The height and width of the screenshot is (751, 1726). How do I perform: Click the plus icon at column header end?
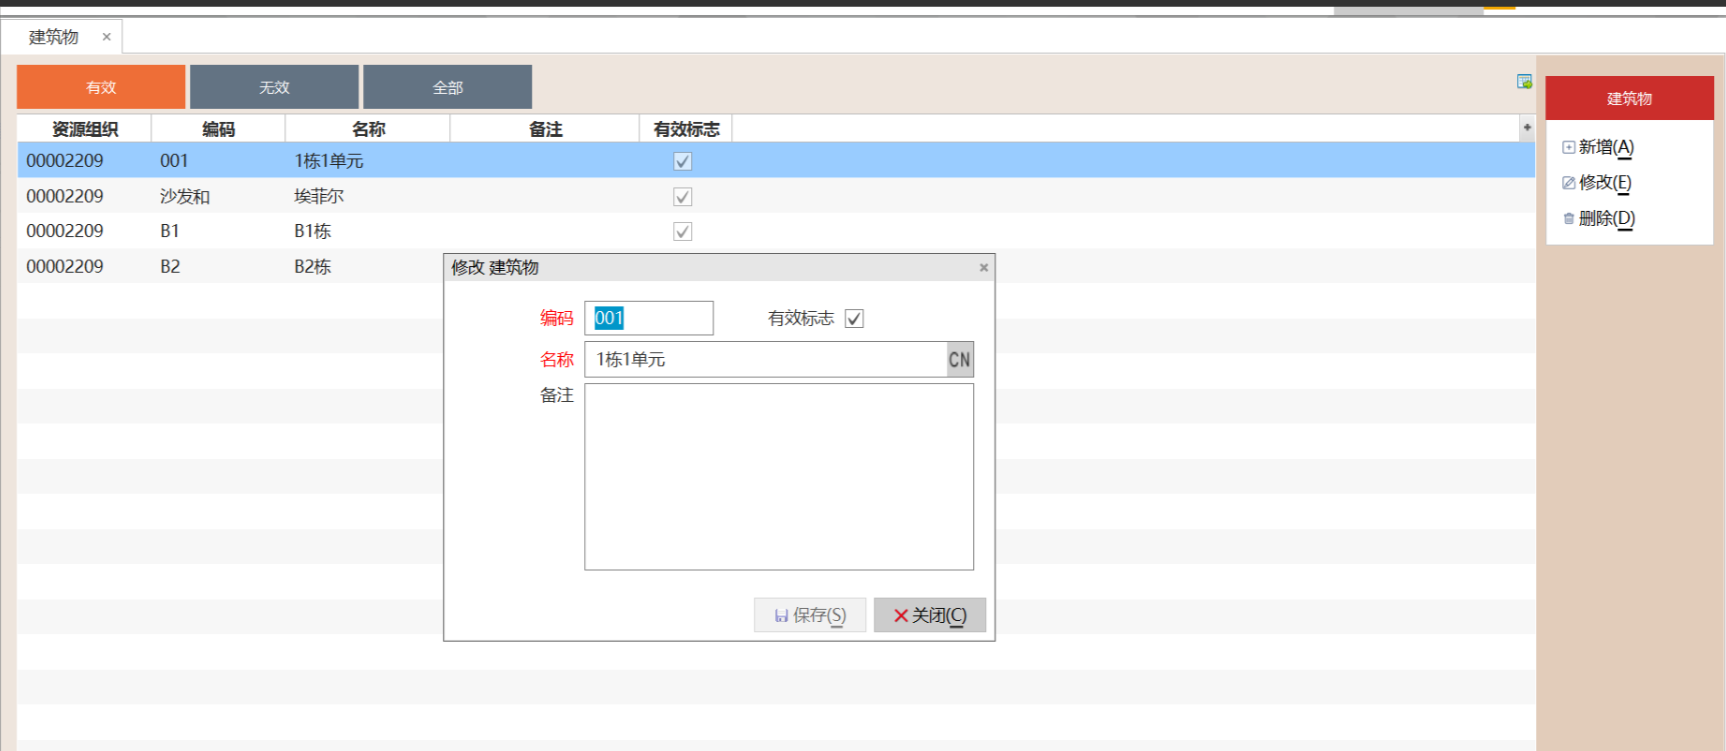pos(1526,128)
